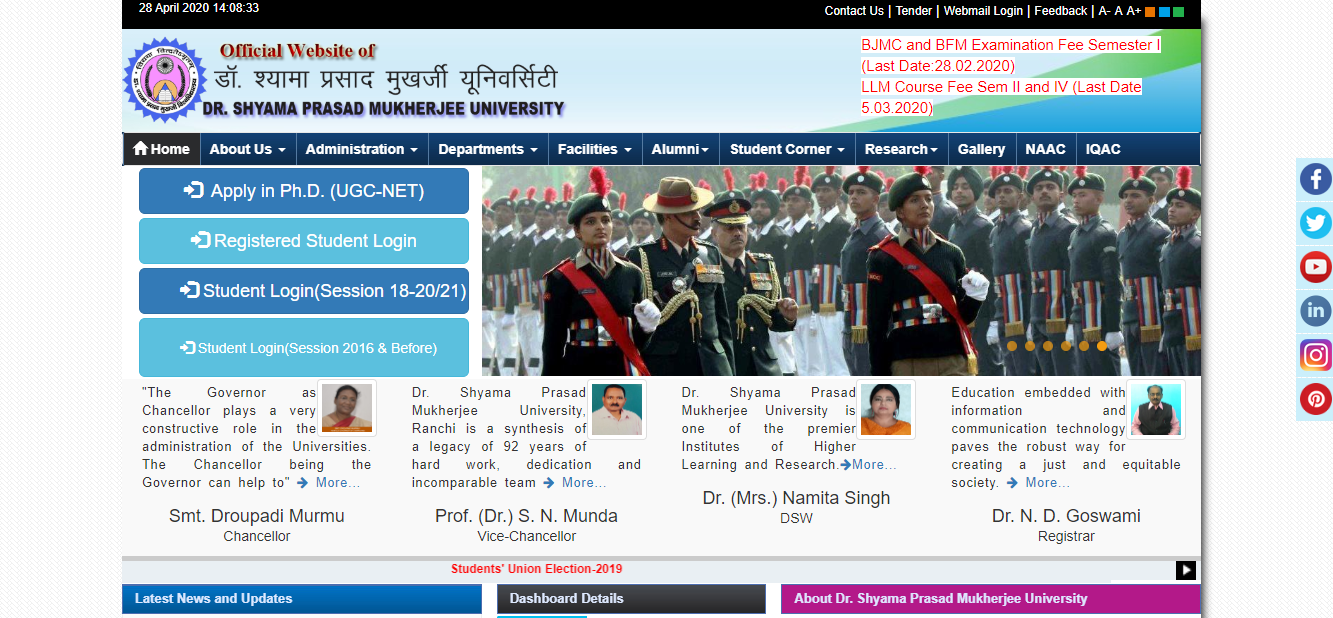Click A+ to increase font size
The height and width of the screenshot is (618, 1333).
1131,11
